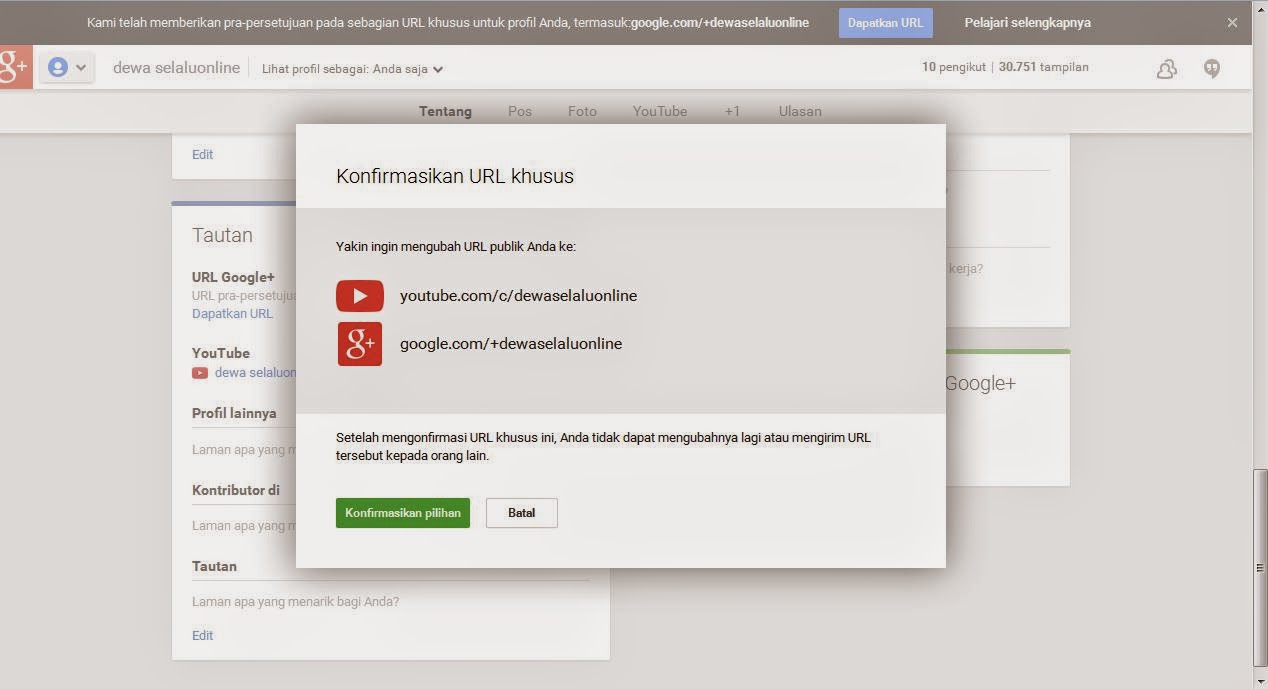This screenshot has height=689, width=1268.
Task: Click the page vertical scrollbar thumb
Action: [x=1260, y=567]
